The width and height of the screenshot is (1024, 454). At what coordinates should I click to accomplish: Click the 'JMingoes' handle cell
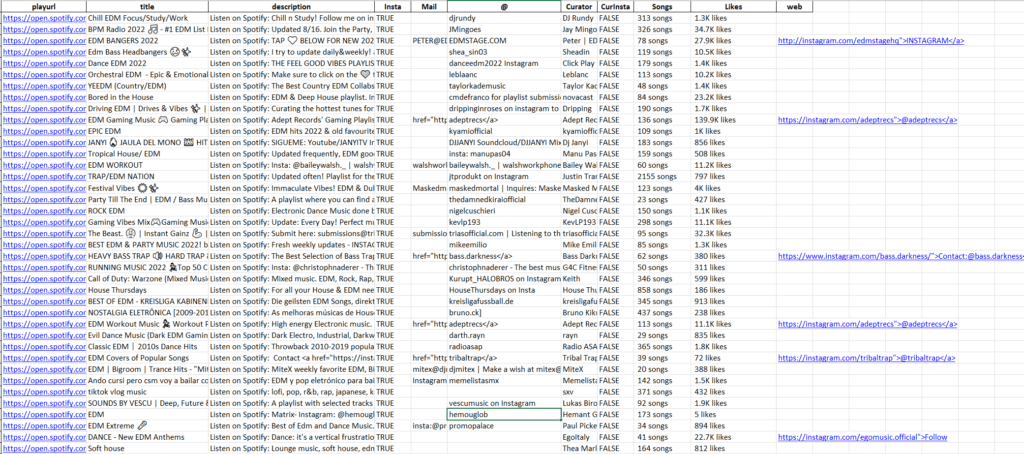click(504, 29)
